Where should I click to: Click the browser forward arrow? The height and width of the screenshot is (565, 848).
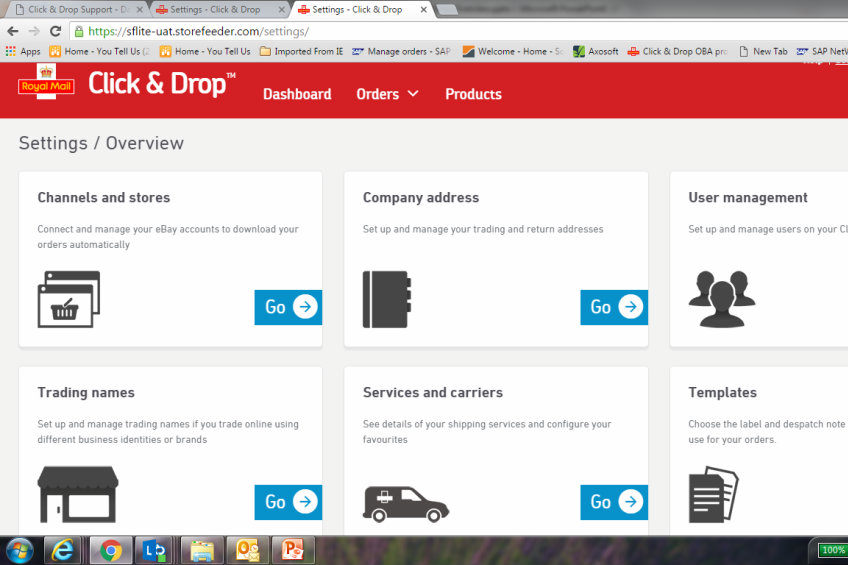(x=34, y=31)
